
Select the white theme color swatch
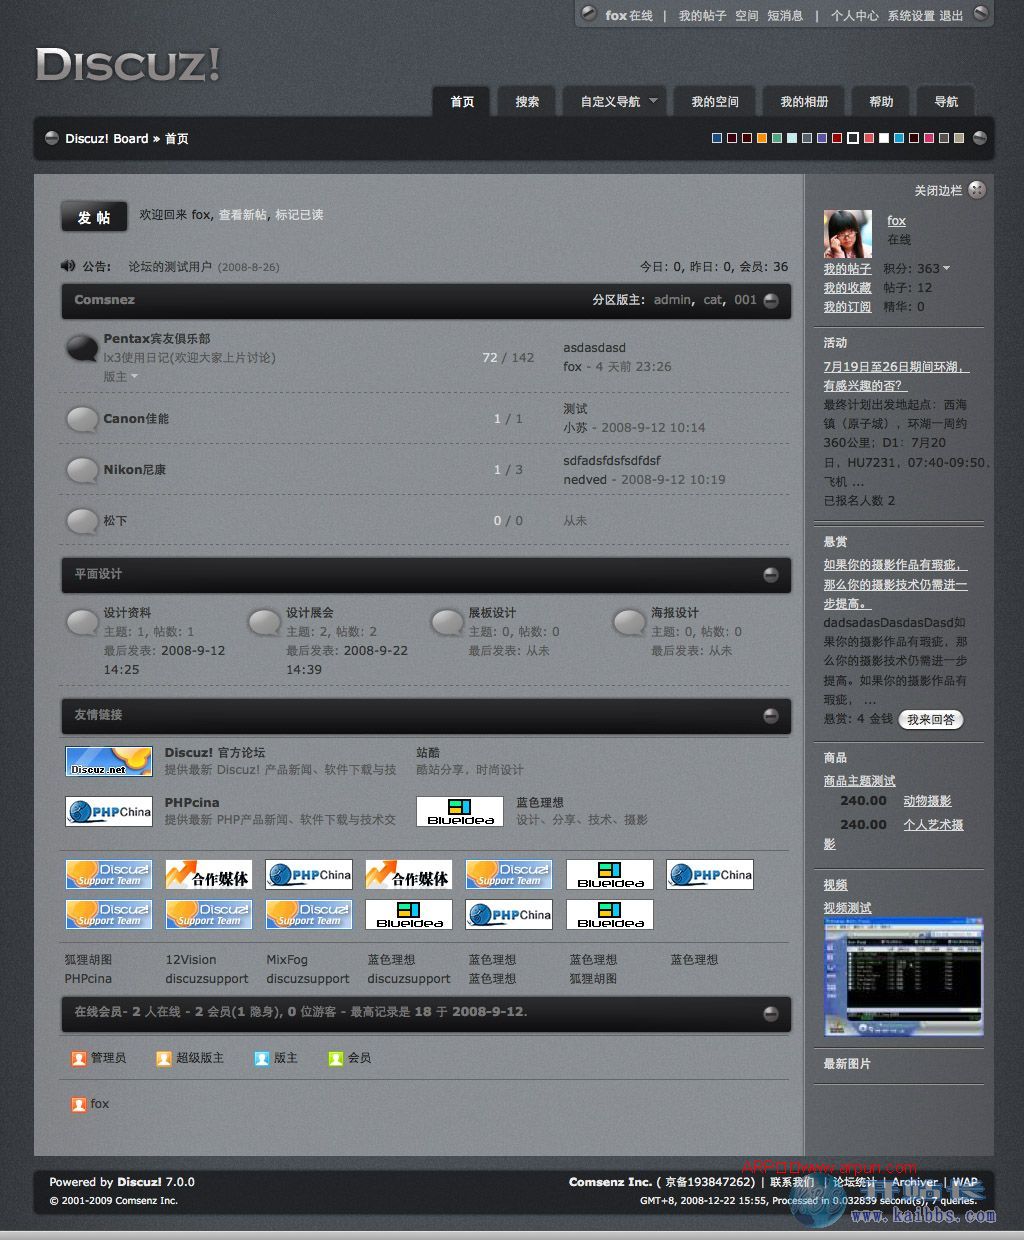pyautogui.click(x=884, y=138)
